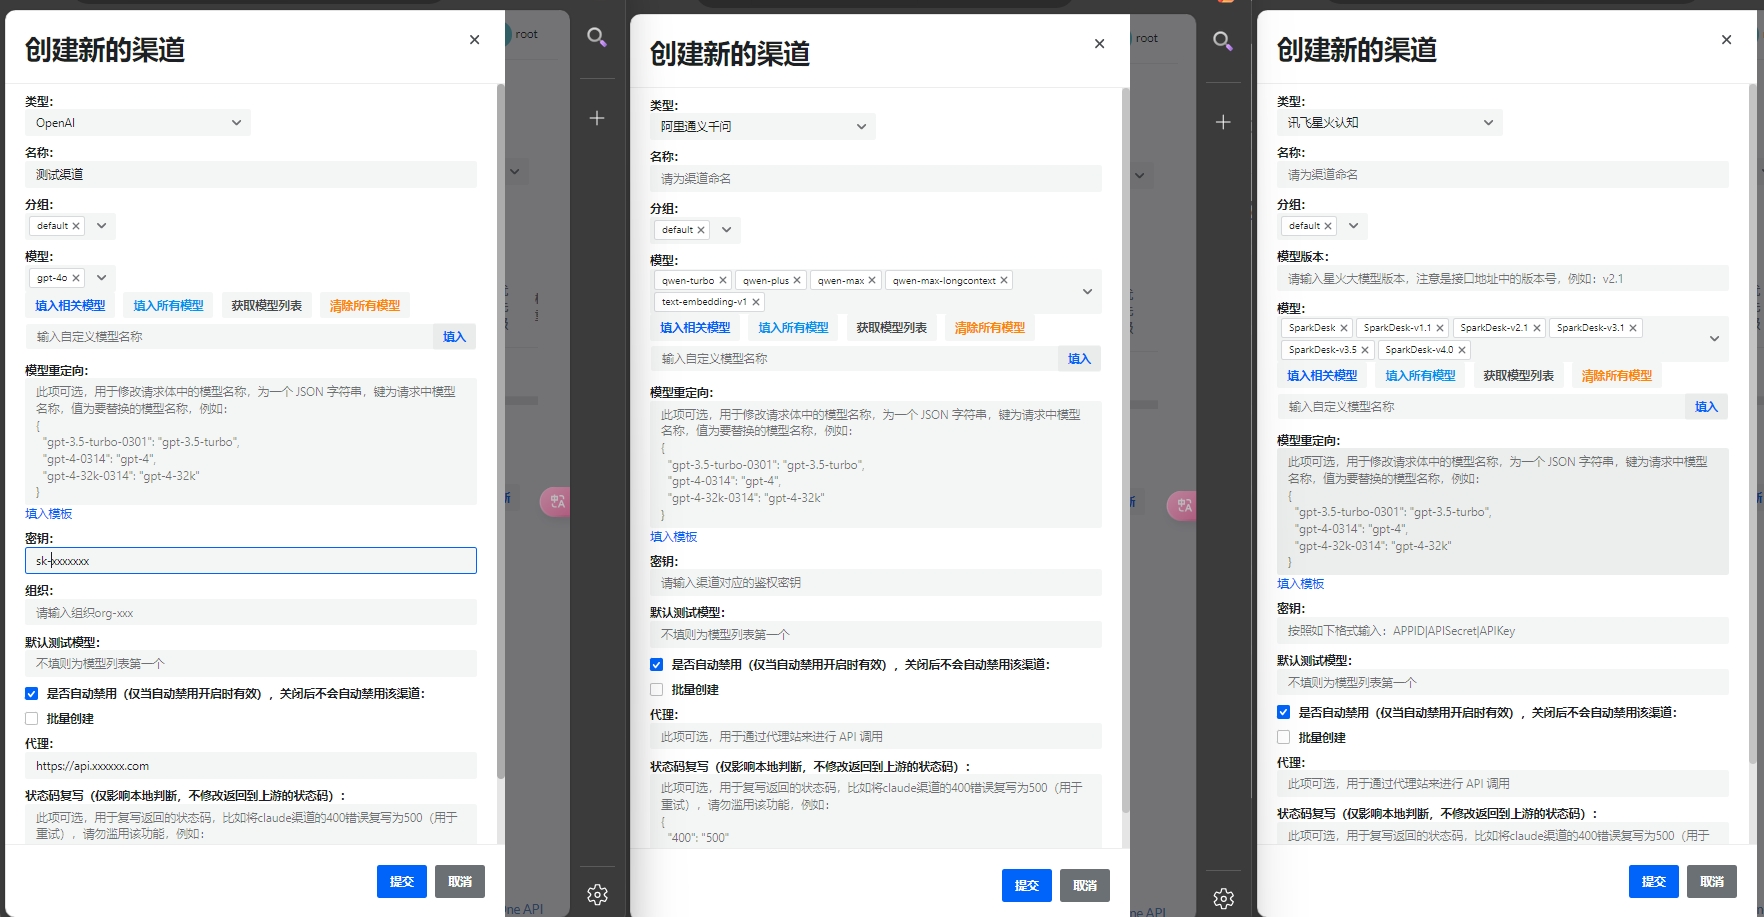Viewport: 1764px width, 917px height.
Task: Expand the 分组 dropdown in 讯飞星火认知 dialog
Action: coord(1354,226)
